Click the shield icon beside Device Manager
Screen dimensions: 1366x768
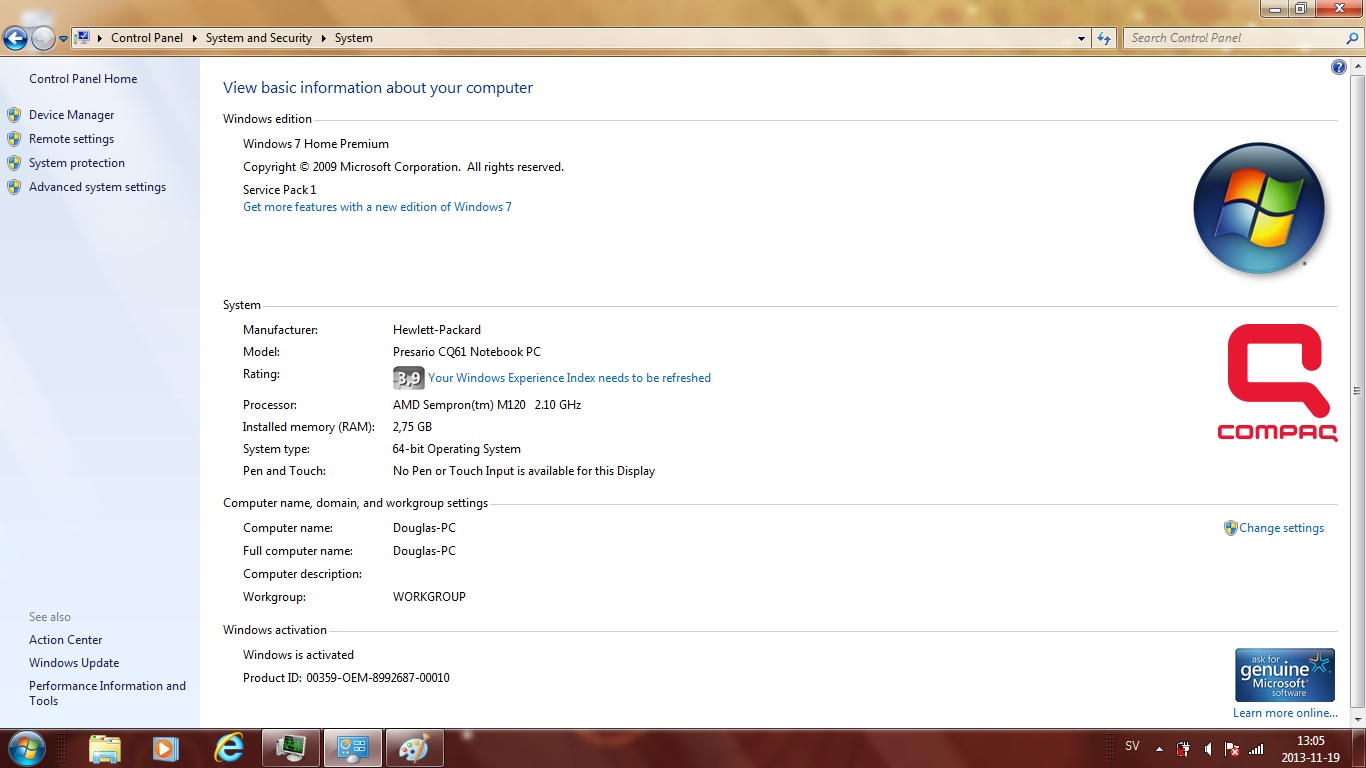point(14,115)
